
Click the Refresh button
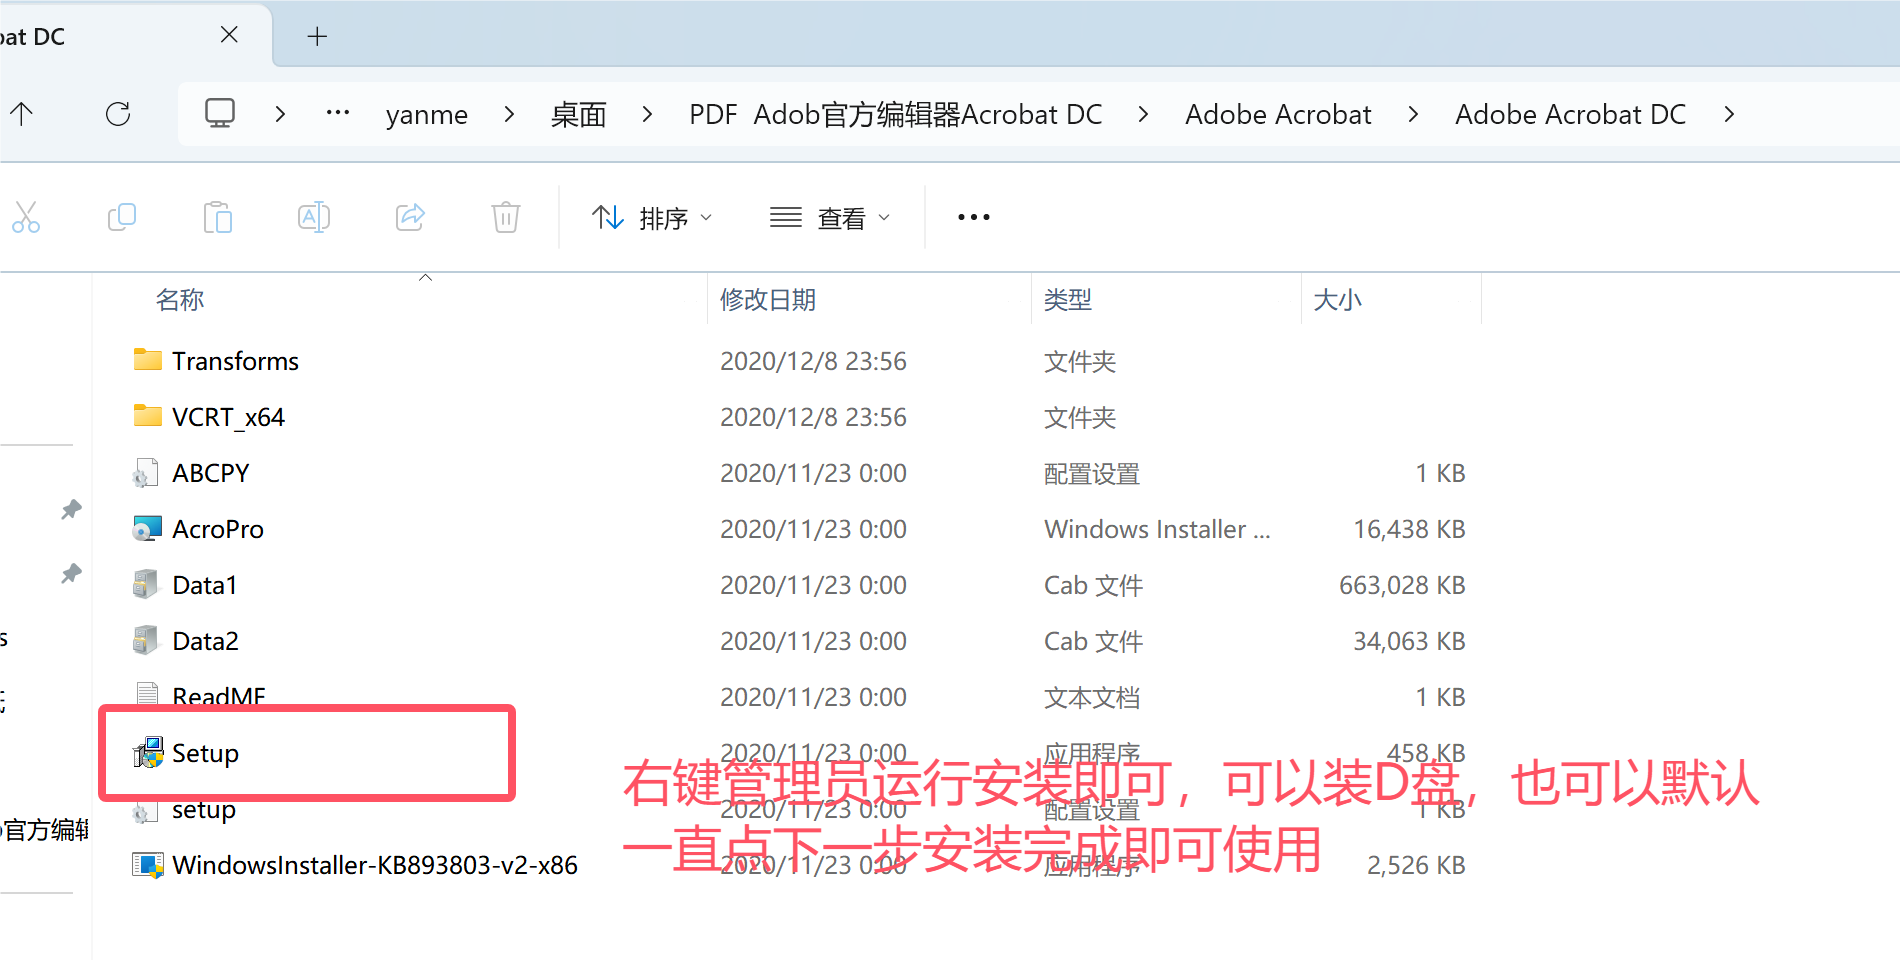click(x=118, y=114)
